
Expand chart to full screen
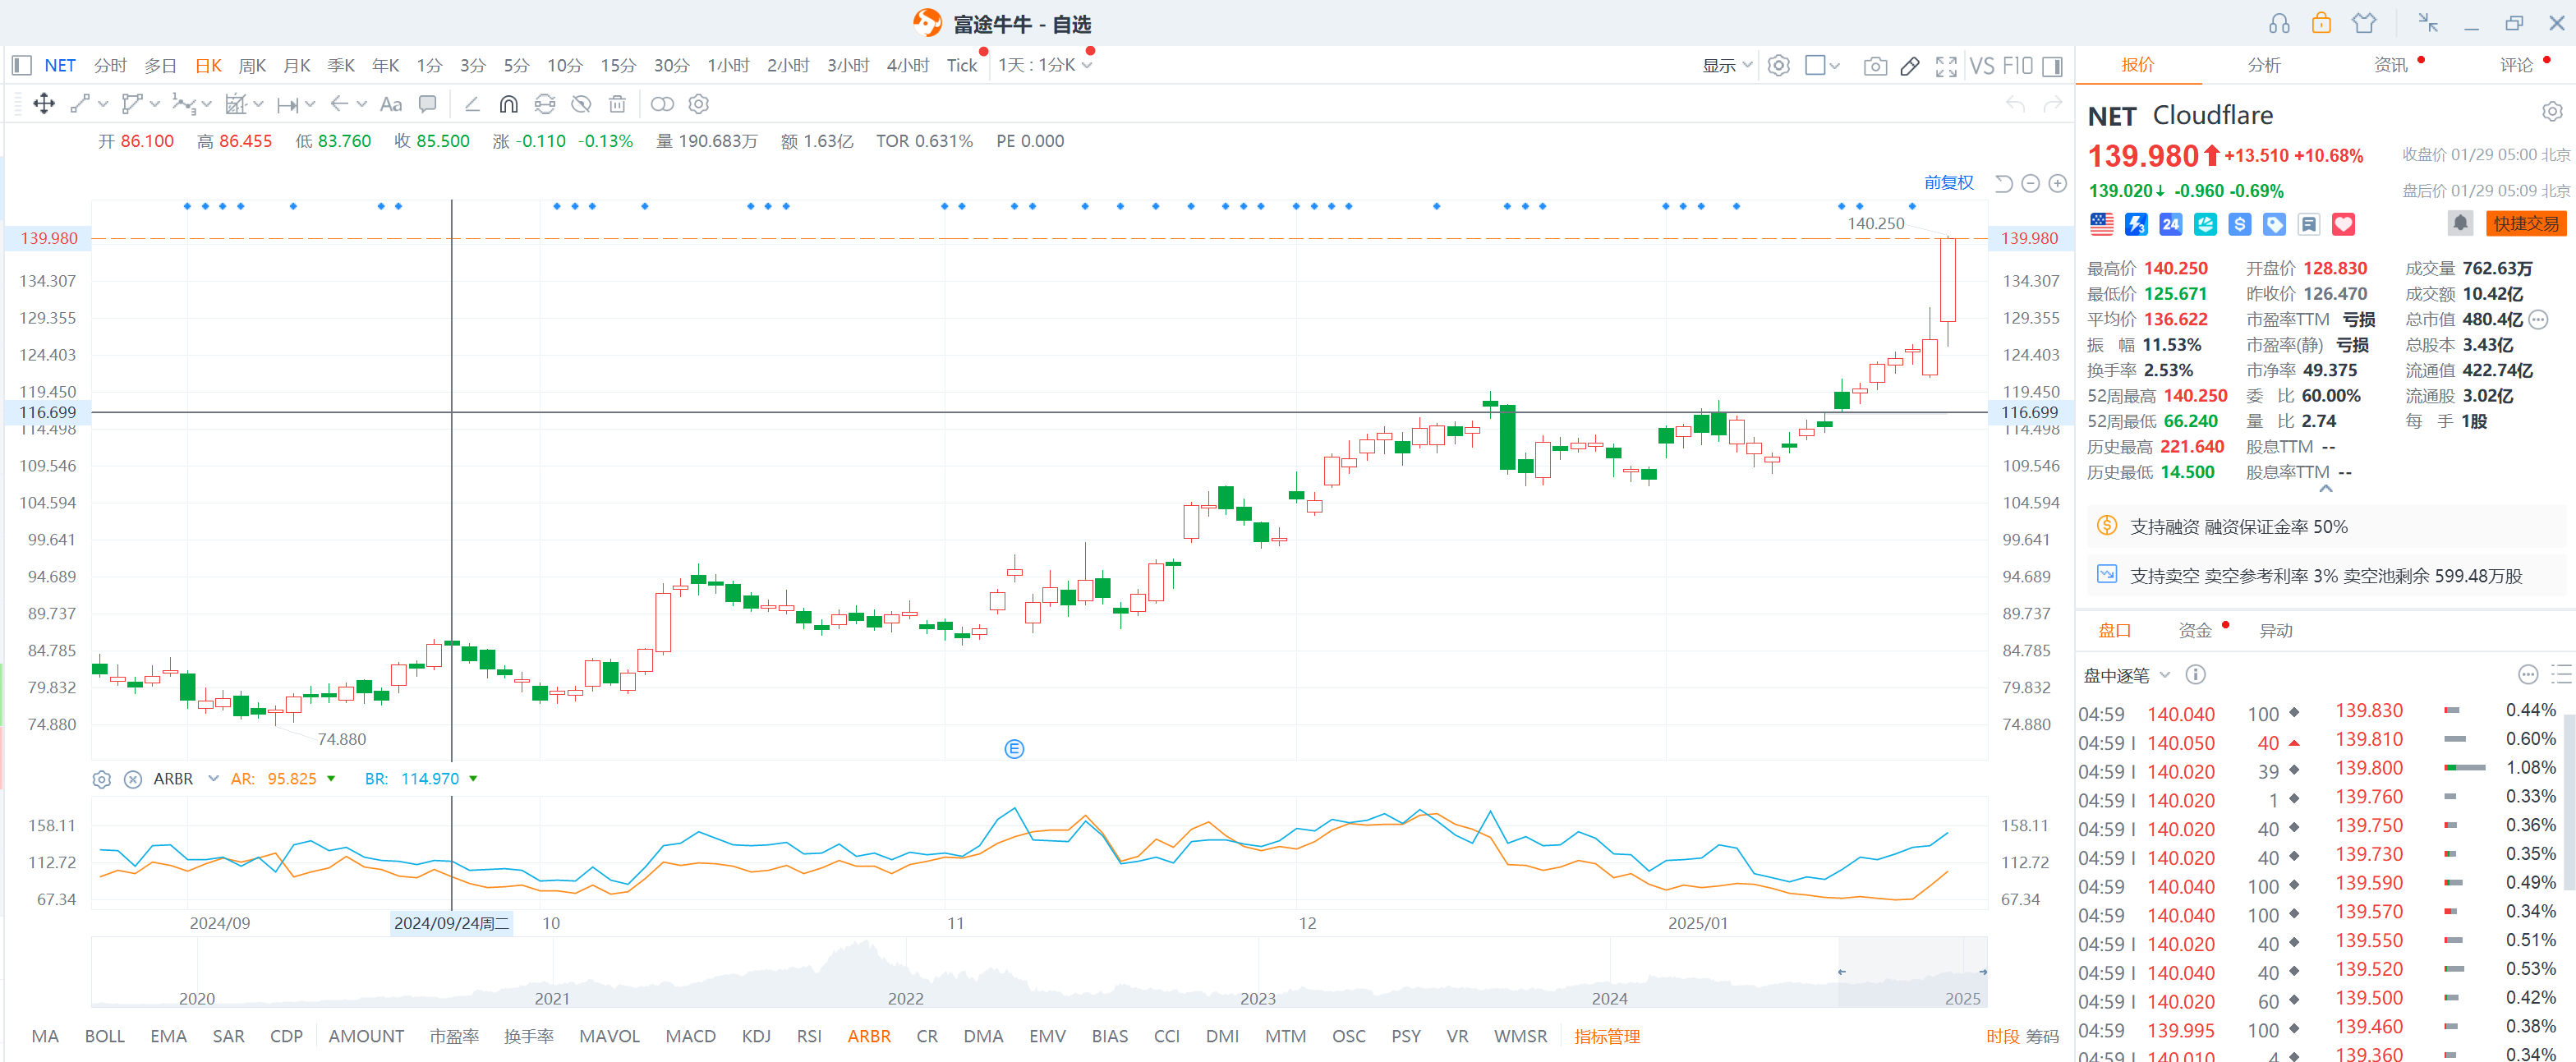tap(1946, 66)
